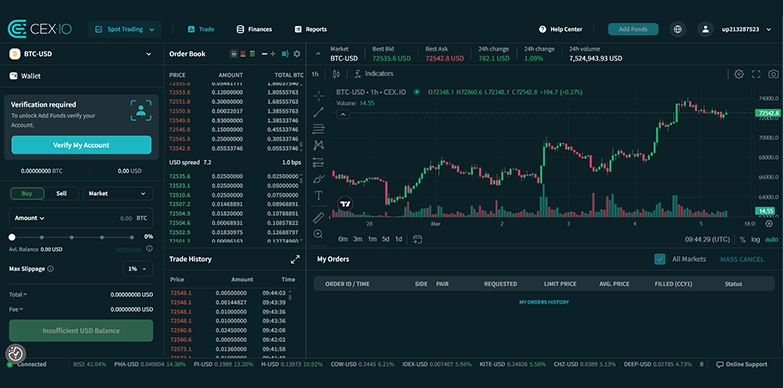The image size is (783, 388).
Task: Click the amount percentage slider handle
Action: tap(12, 237)
